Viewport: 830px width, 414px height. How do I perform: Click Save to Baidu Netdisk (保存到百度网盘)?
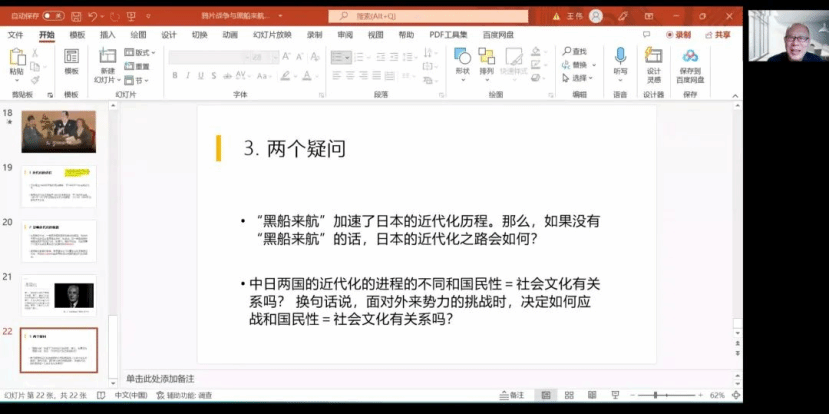tap(690, 65)
